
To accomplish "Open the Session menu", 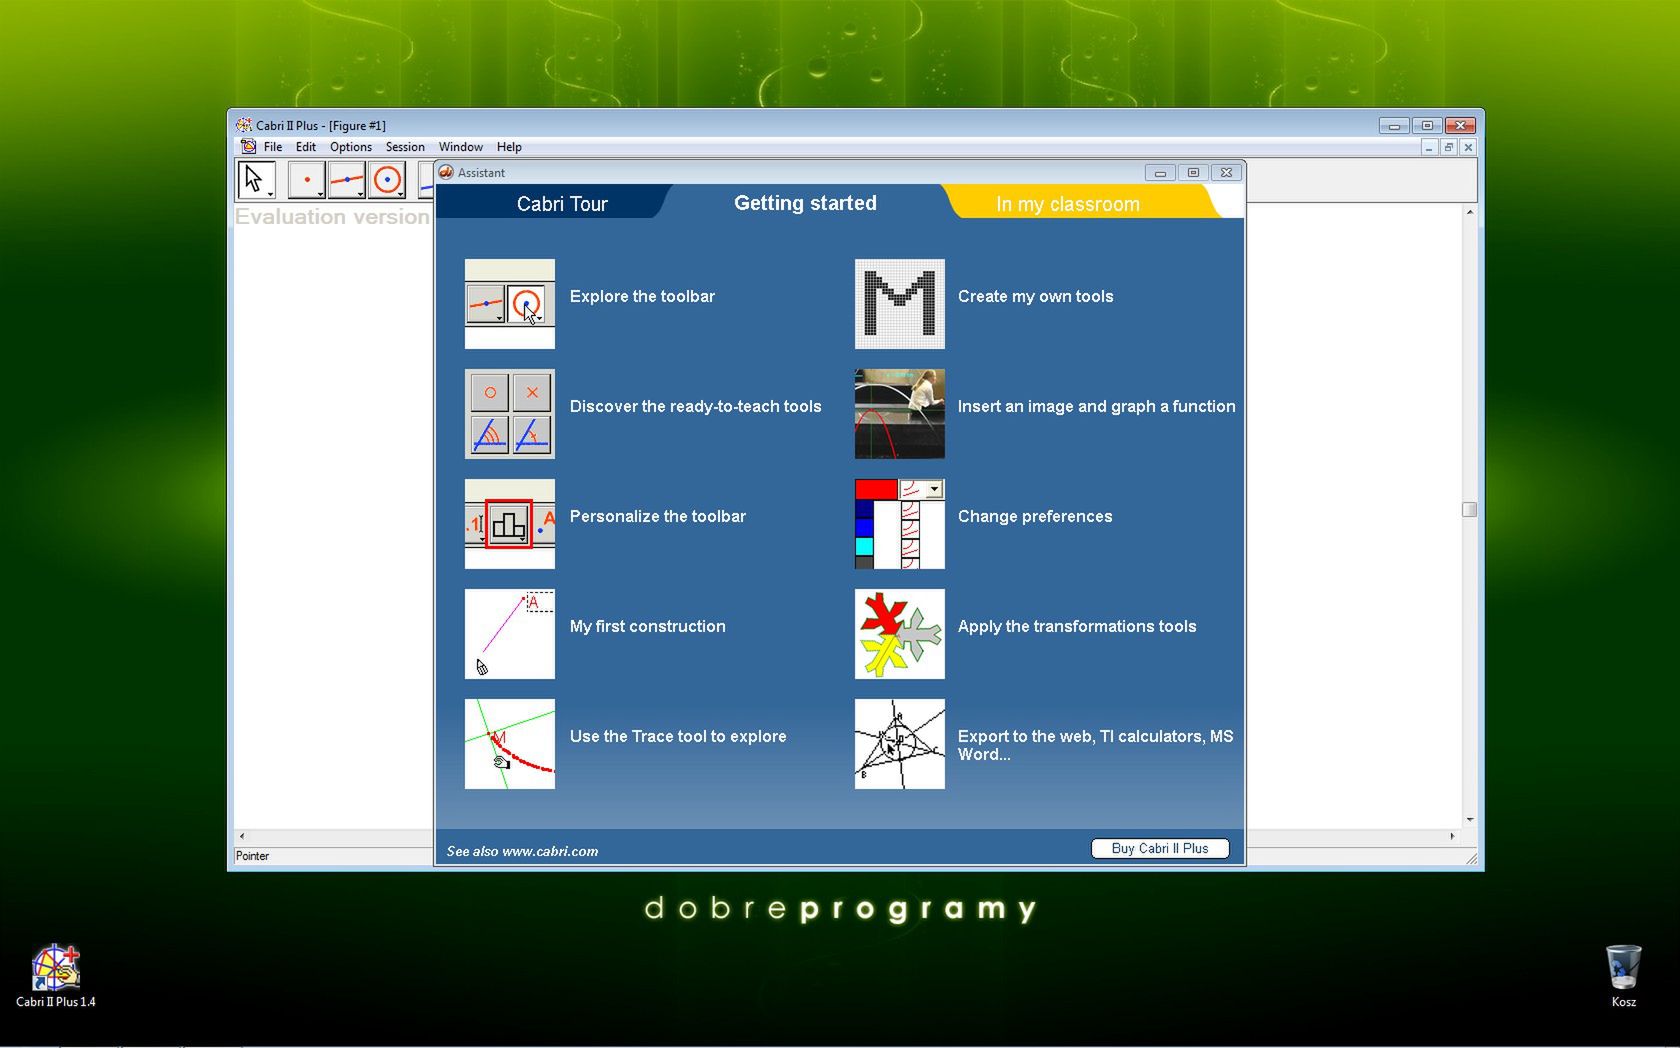I will (405, 147).
